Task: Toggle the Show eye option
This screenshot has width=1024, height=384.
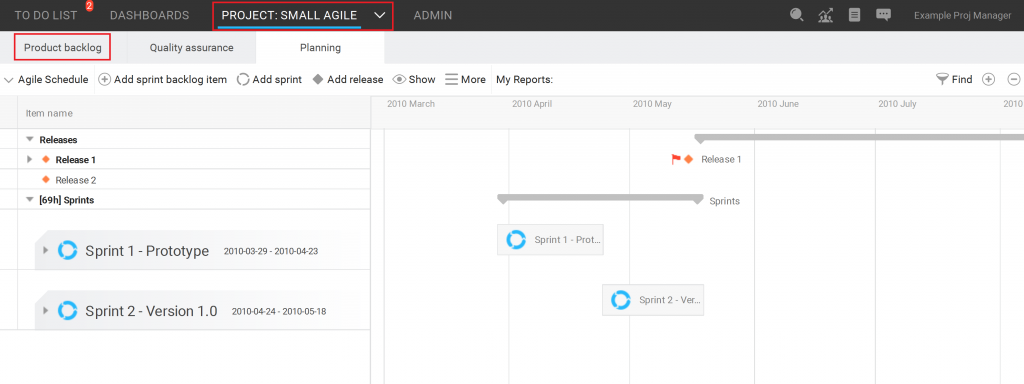Action: tap(414, 80)
